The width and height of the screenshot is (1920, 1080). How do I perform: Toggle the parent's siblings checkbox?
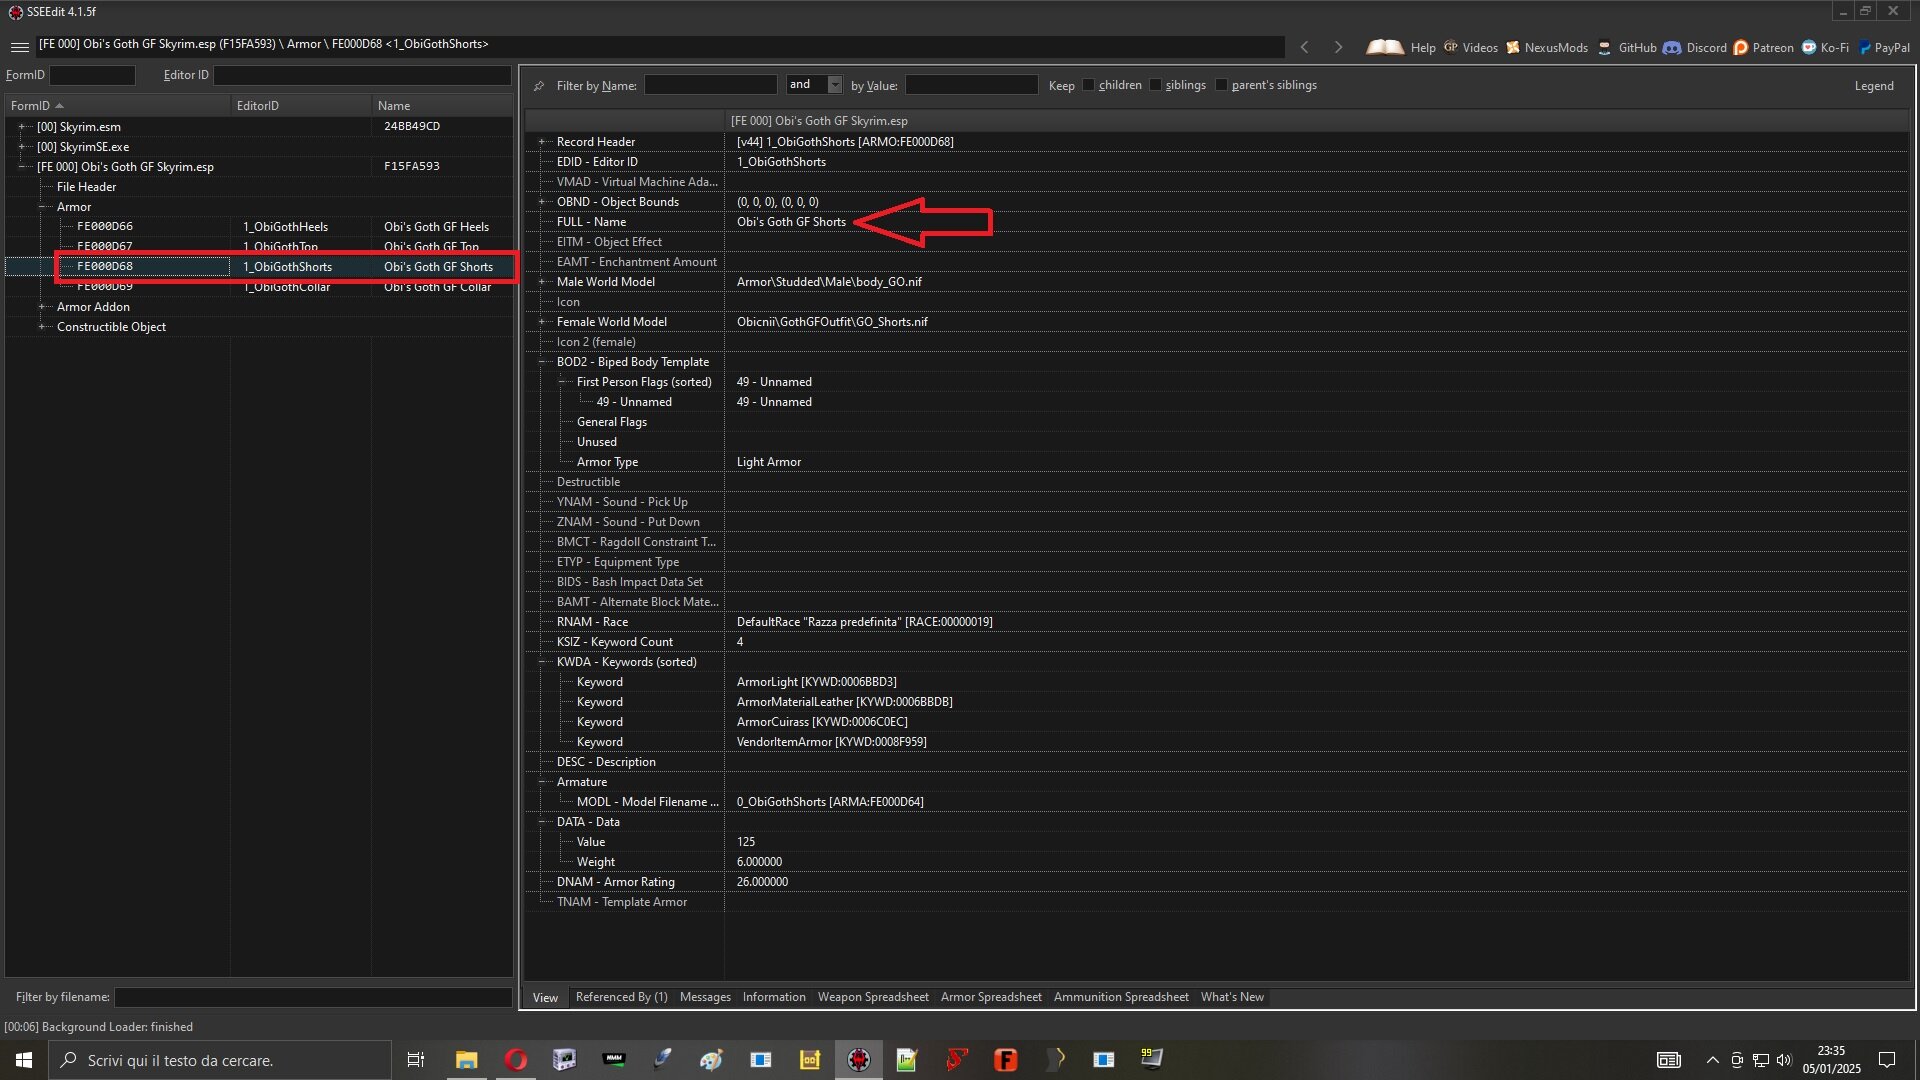point(1221,85)
